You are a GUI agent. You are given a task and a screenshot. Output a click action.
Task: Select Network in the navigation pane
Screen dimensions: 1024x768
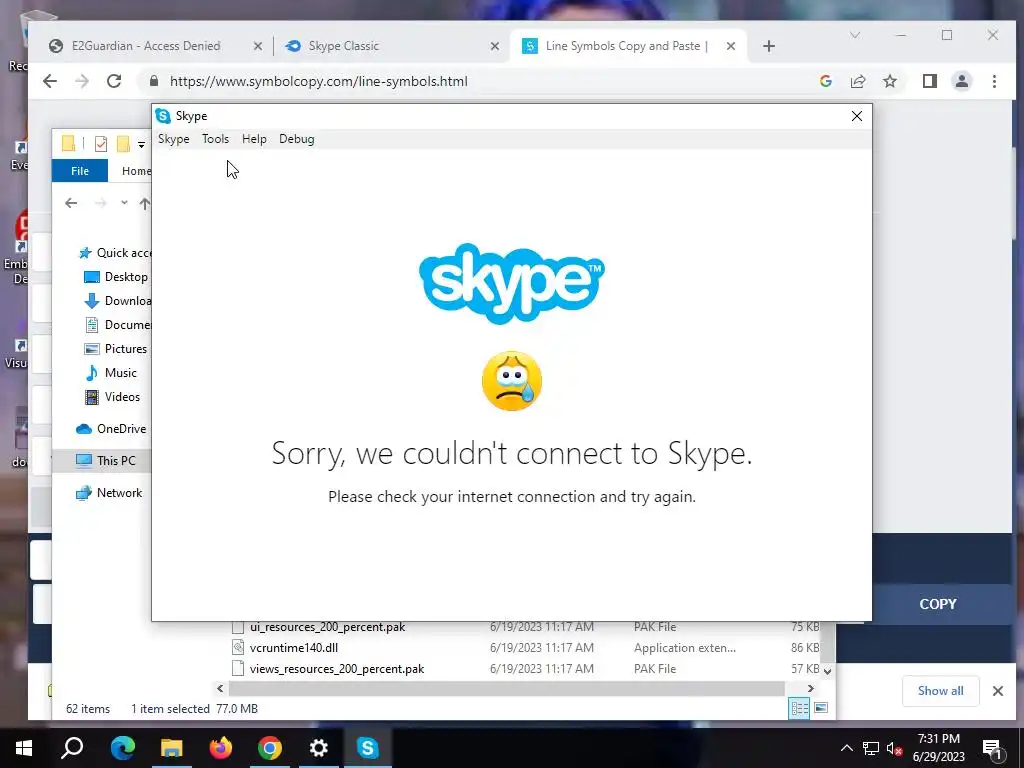tap(108, 493)
